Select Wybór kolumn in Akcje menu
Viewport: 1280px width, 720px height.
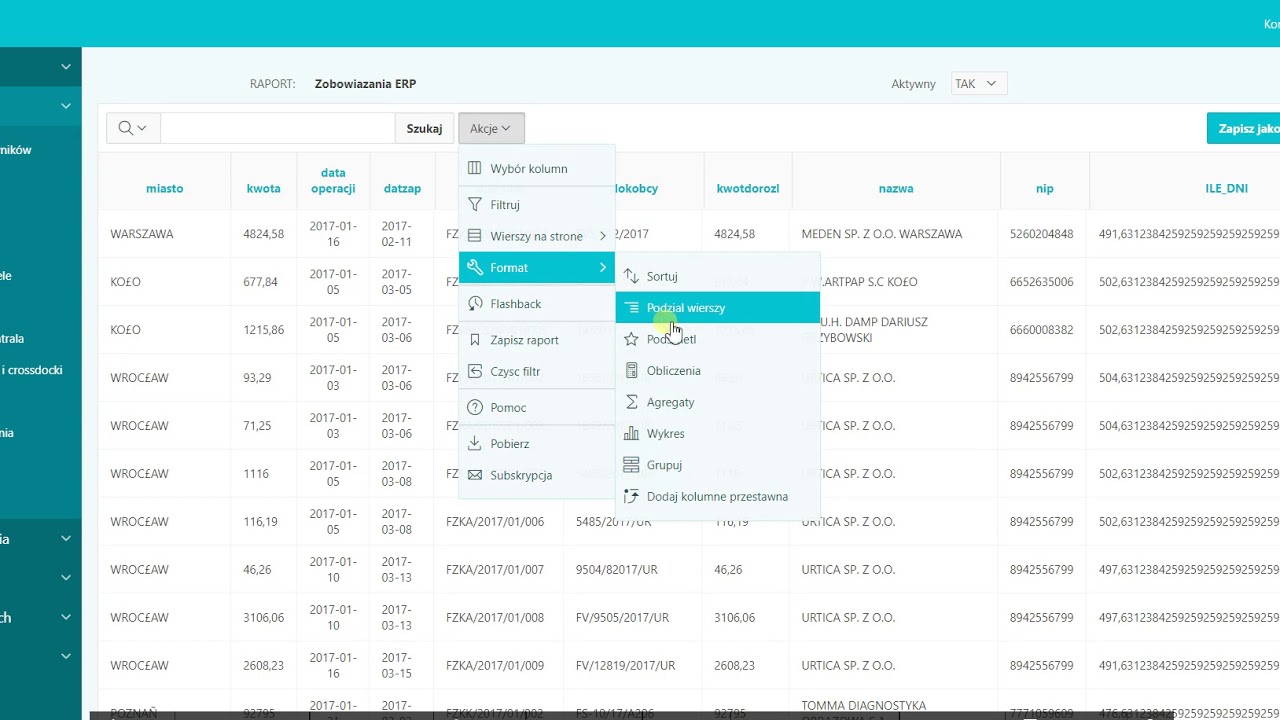(537, 169)
